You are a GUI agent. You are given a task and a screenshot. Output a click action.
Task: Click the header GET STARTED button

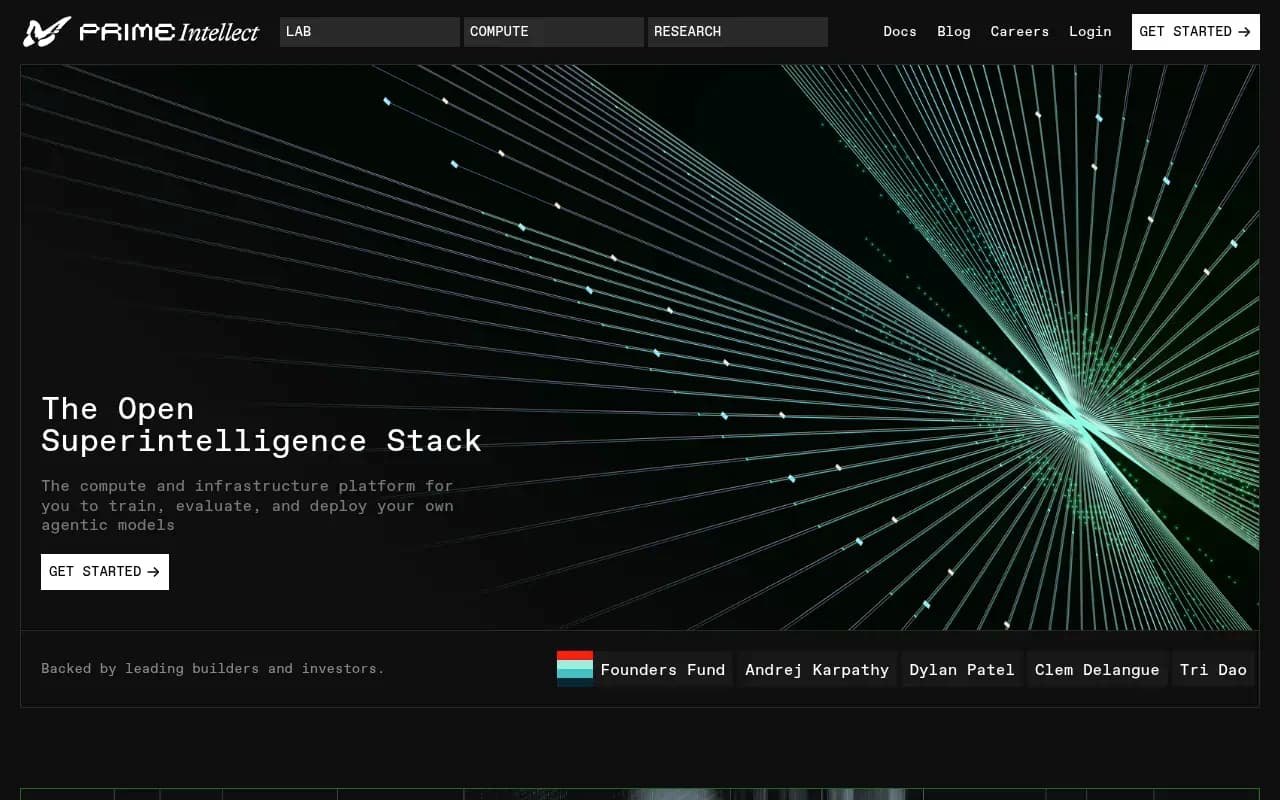(1196, 32)
